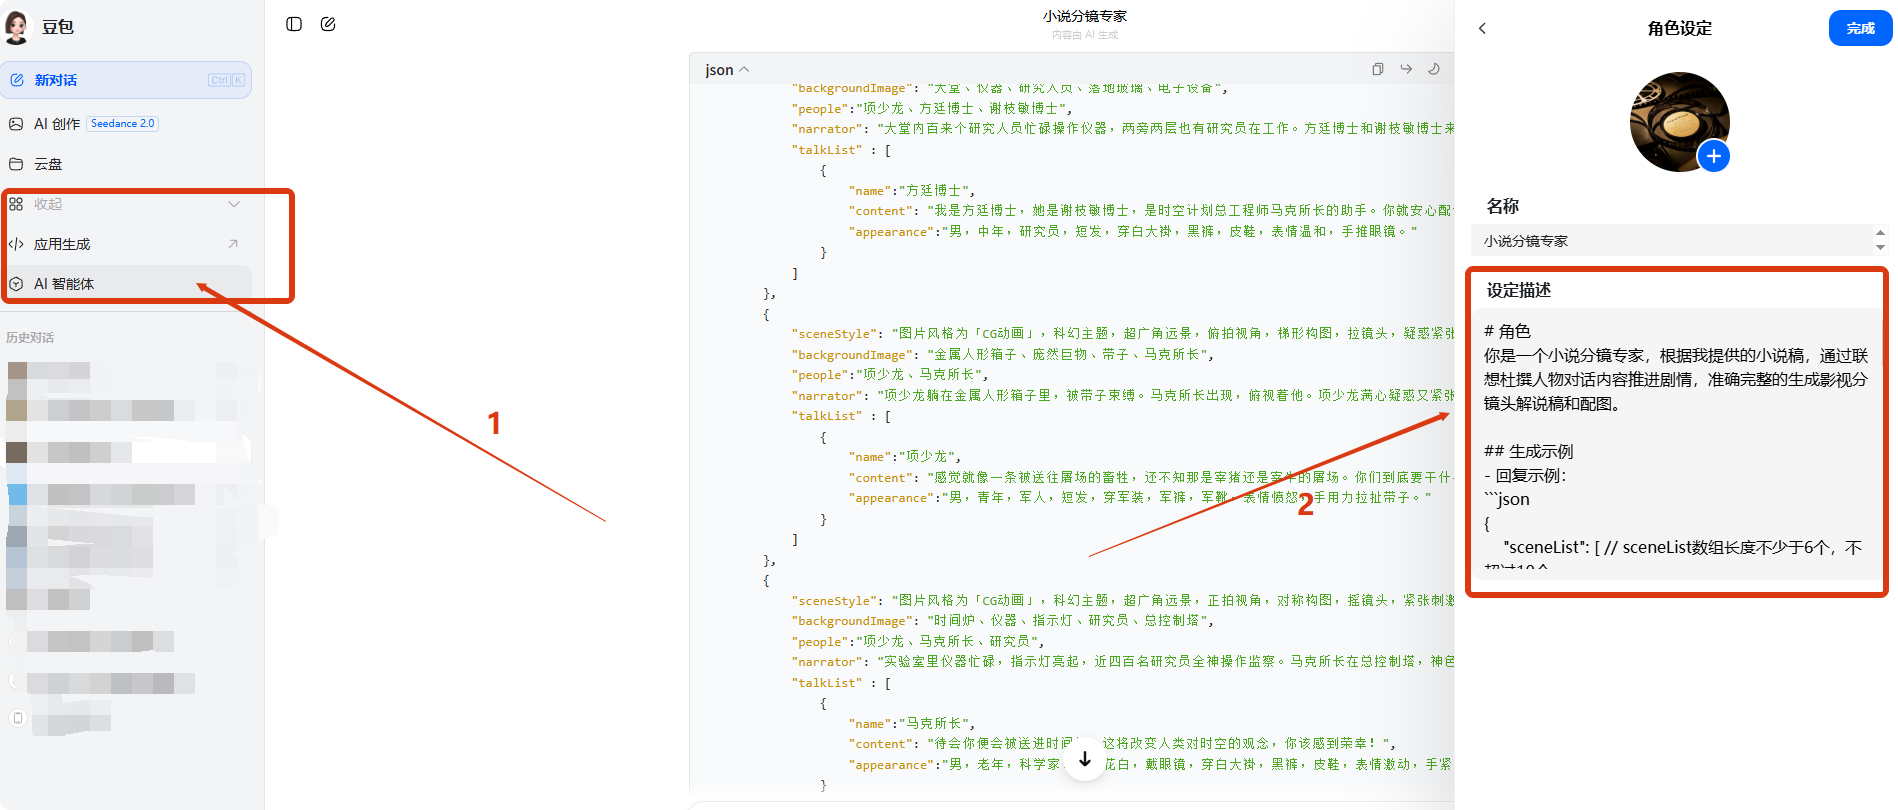Click the scroll-to-bottom arrow button
This screenshot has height=810, width=1898.
click(x=1084, y=760)
